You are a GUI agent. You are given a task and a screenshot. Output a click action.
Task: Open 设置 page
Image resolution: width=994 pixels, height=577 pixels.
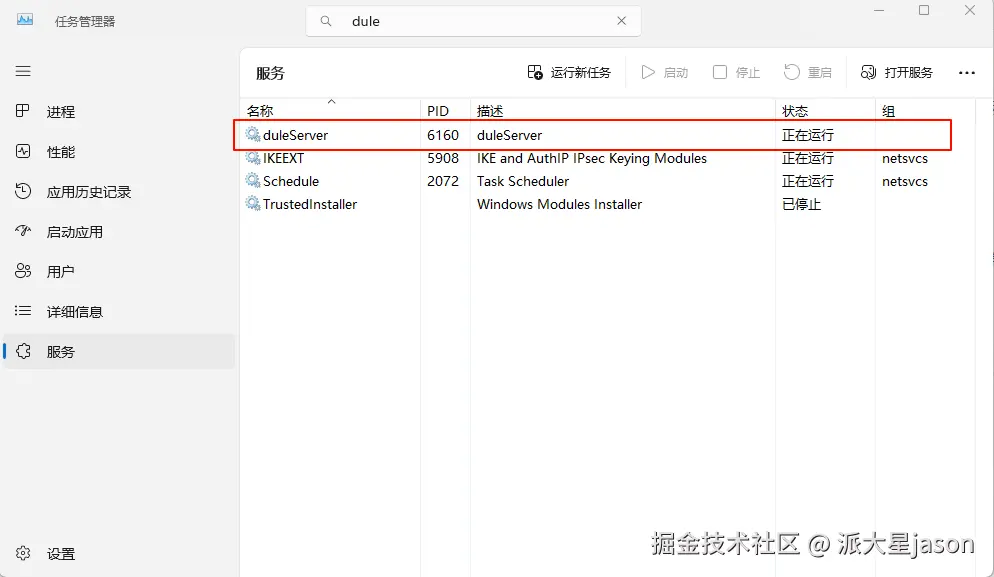coord(61,554)
